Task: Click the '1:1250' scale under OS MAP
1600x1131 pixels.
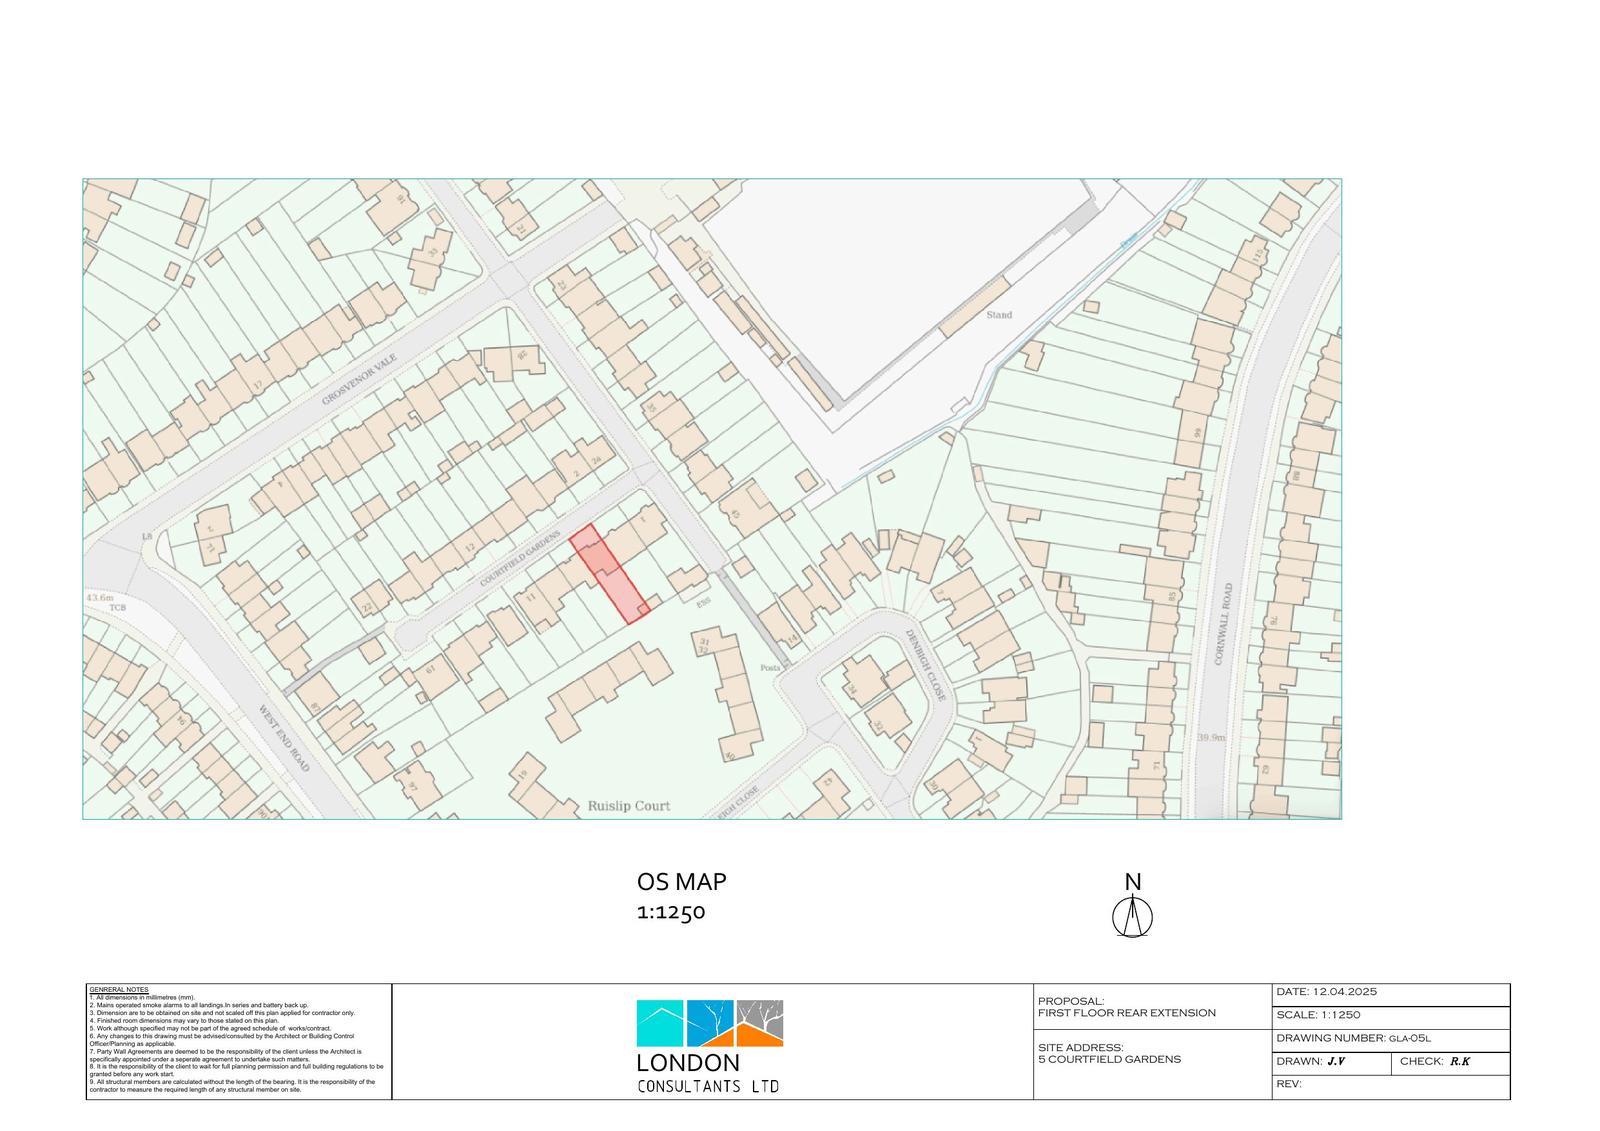Action: (x=671, y=912)
